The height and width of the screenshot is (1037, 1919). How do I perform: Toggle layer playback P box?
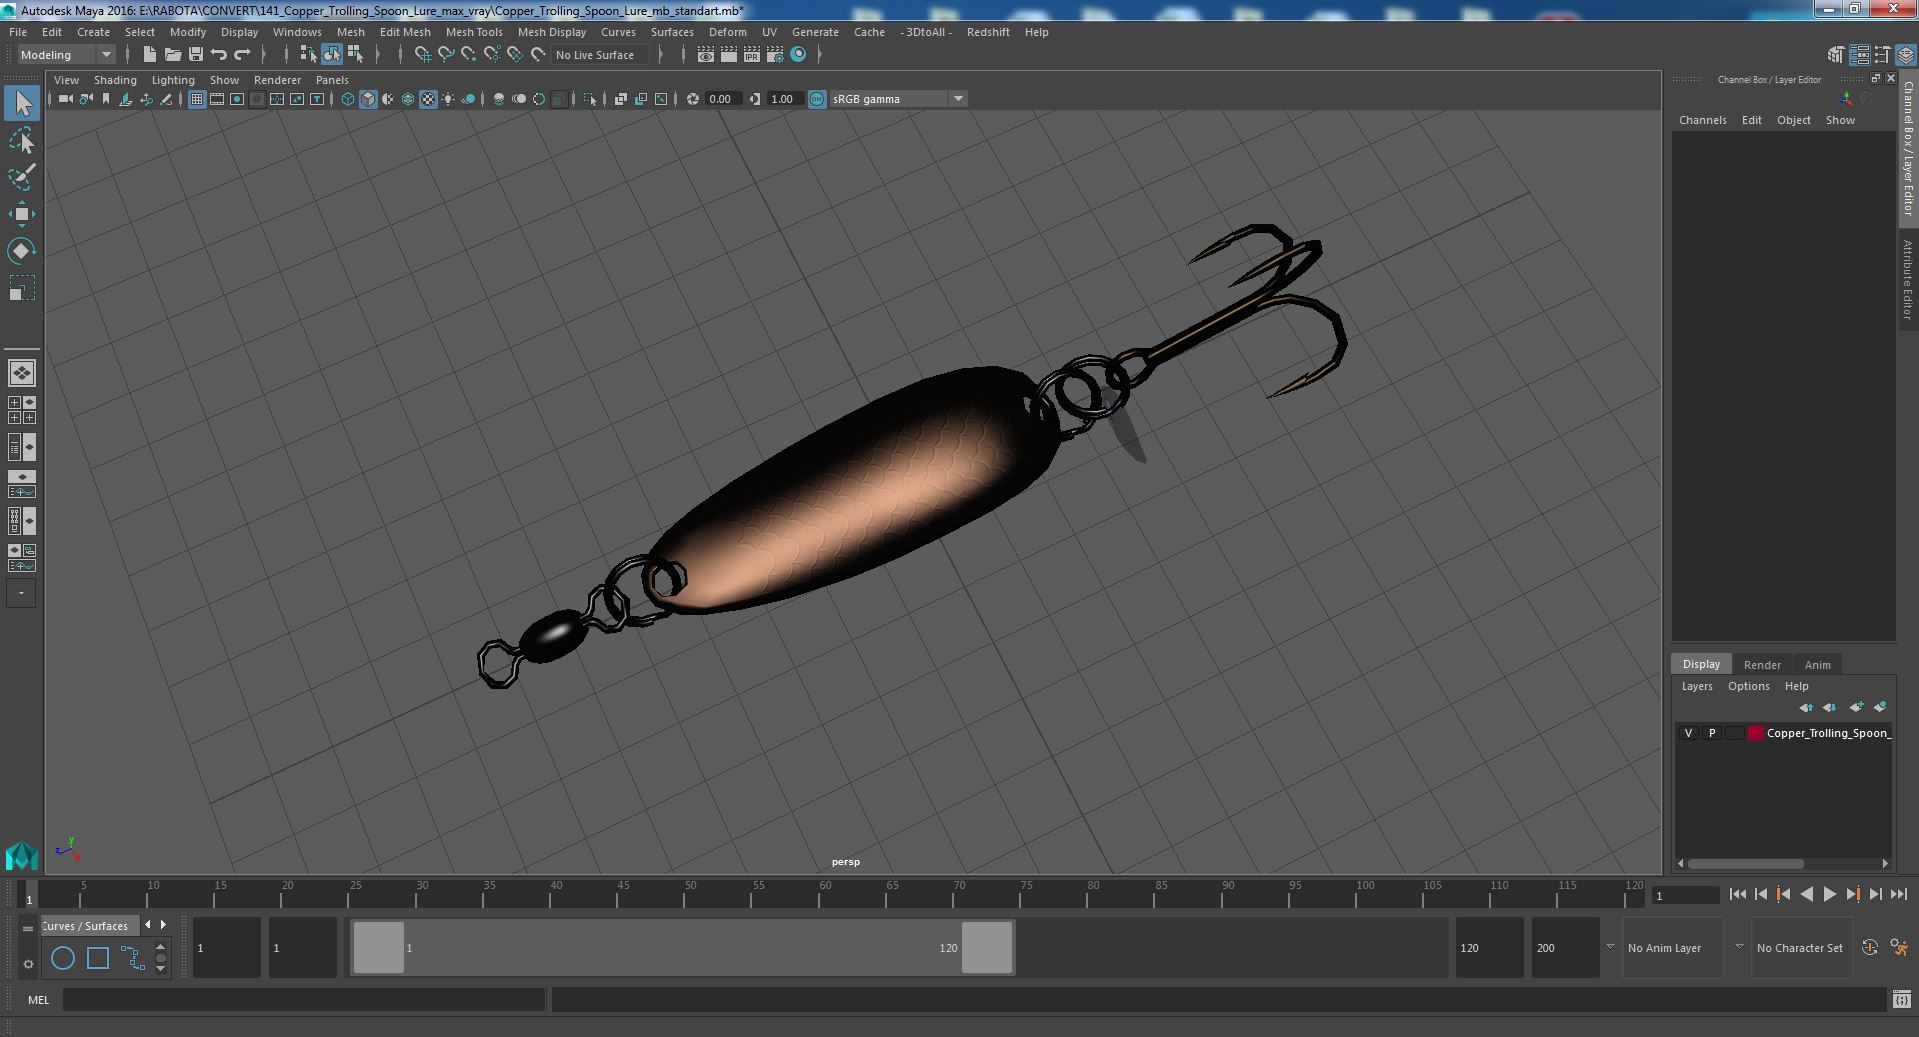click(x=1712, y=733)
